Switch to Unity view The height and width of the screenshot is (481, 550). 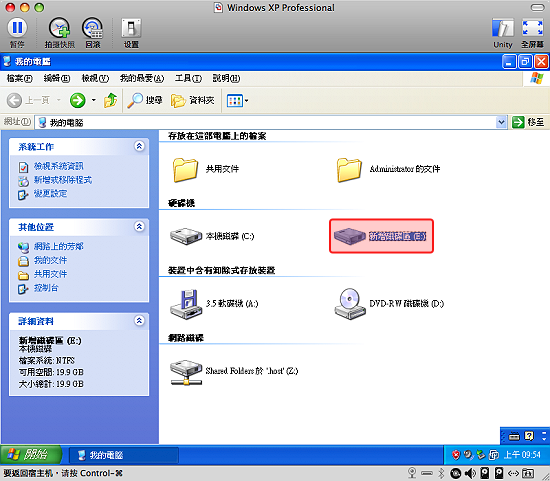click(503, 34)
